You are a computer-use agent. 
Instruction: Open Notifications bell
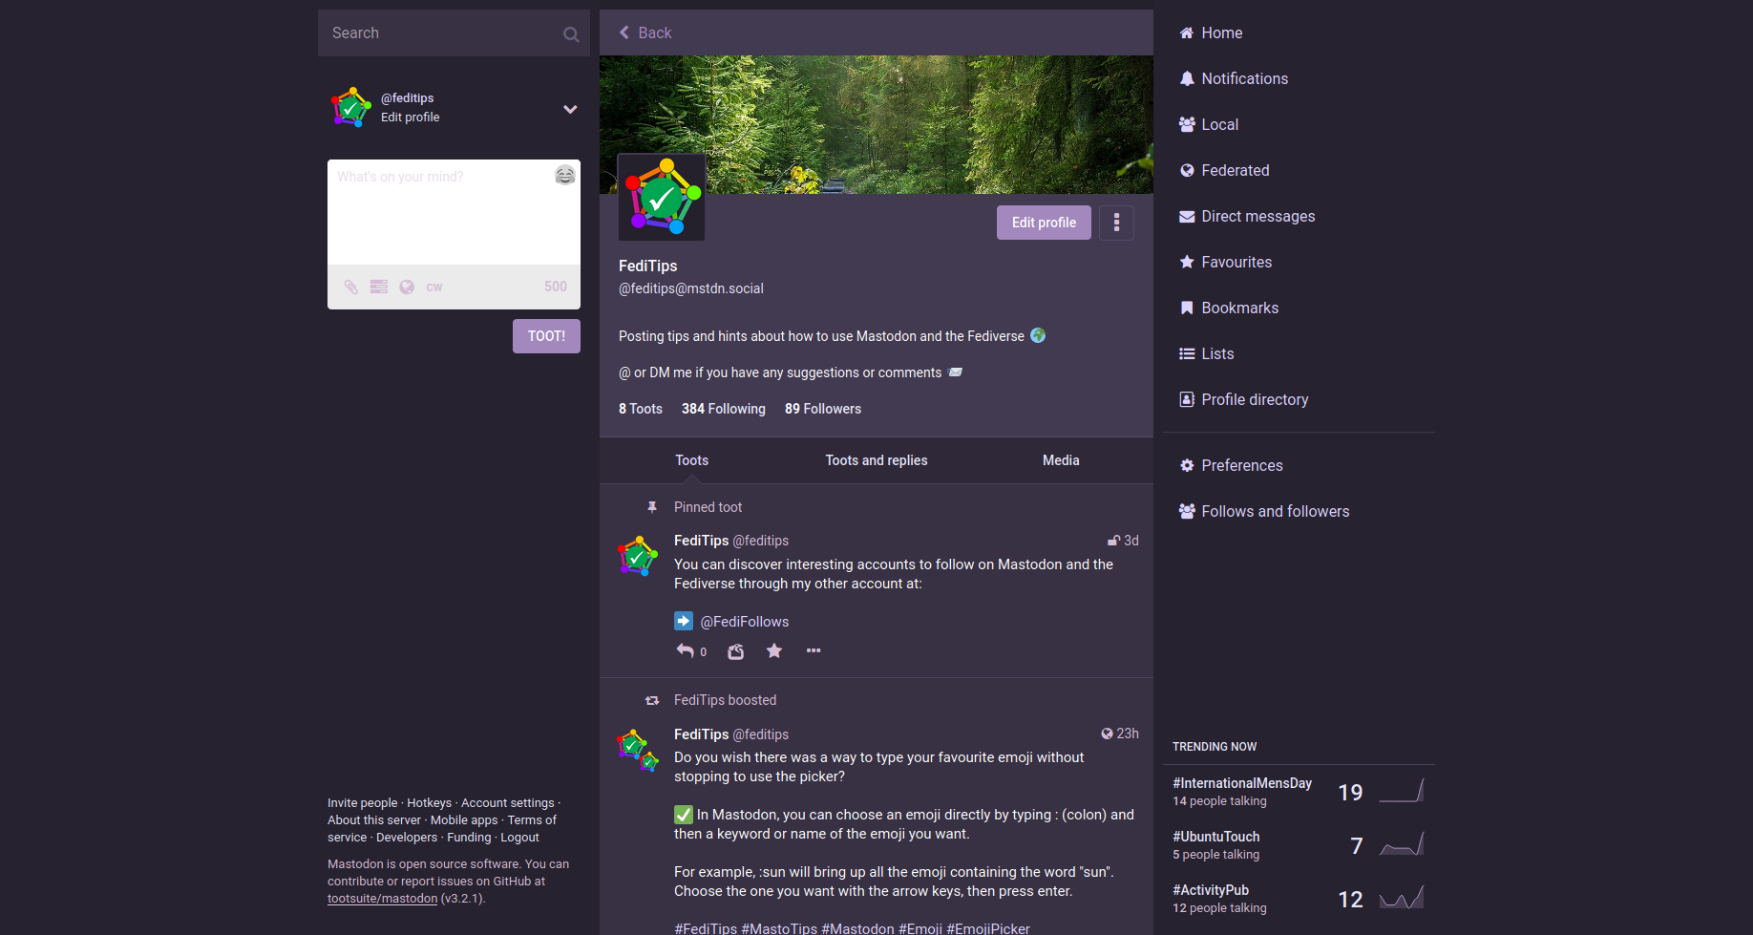tap(1234, 79)
